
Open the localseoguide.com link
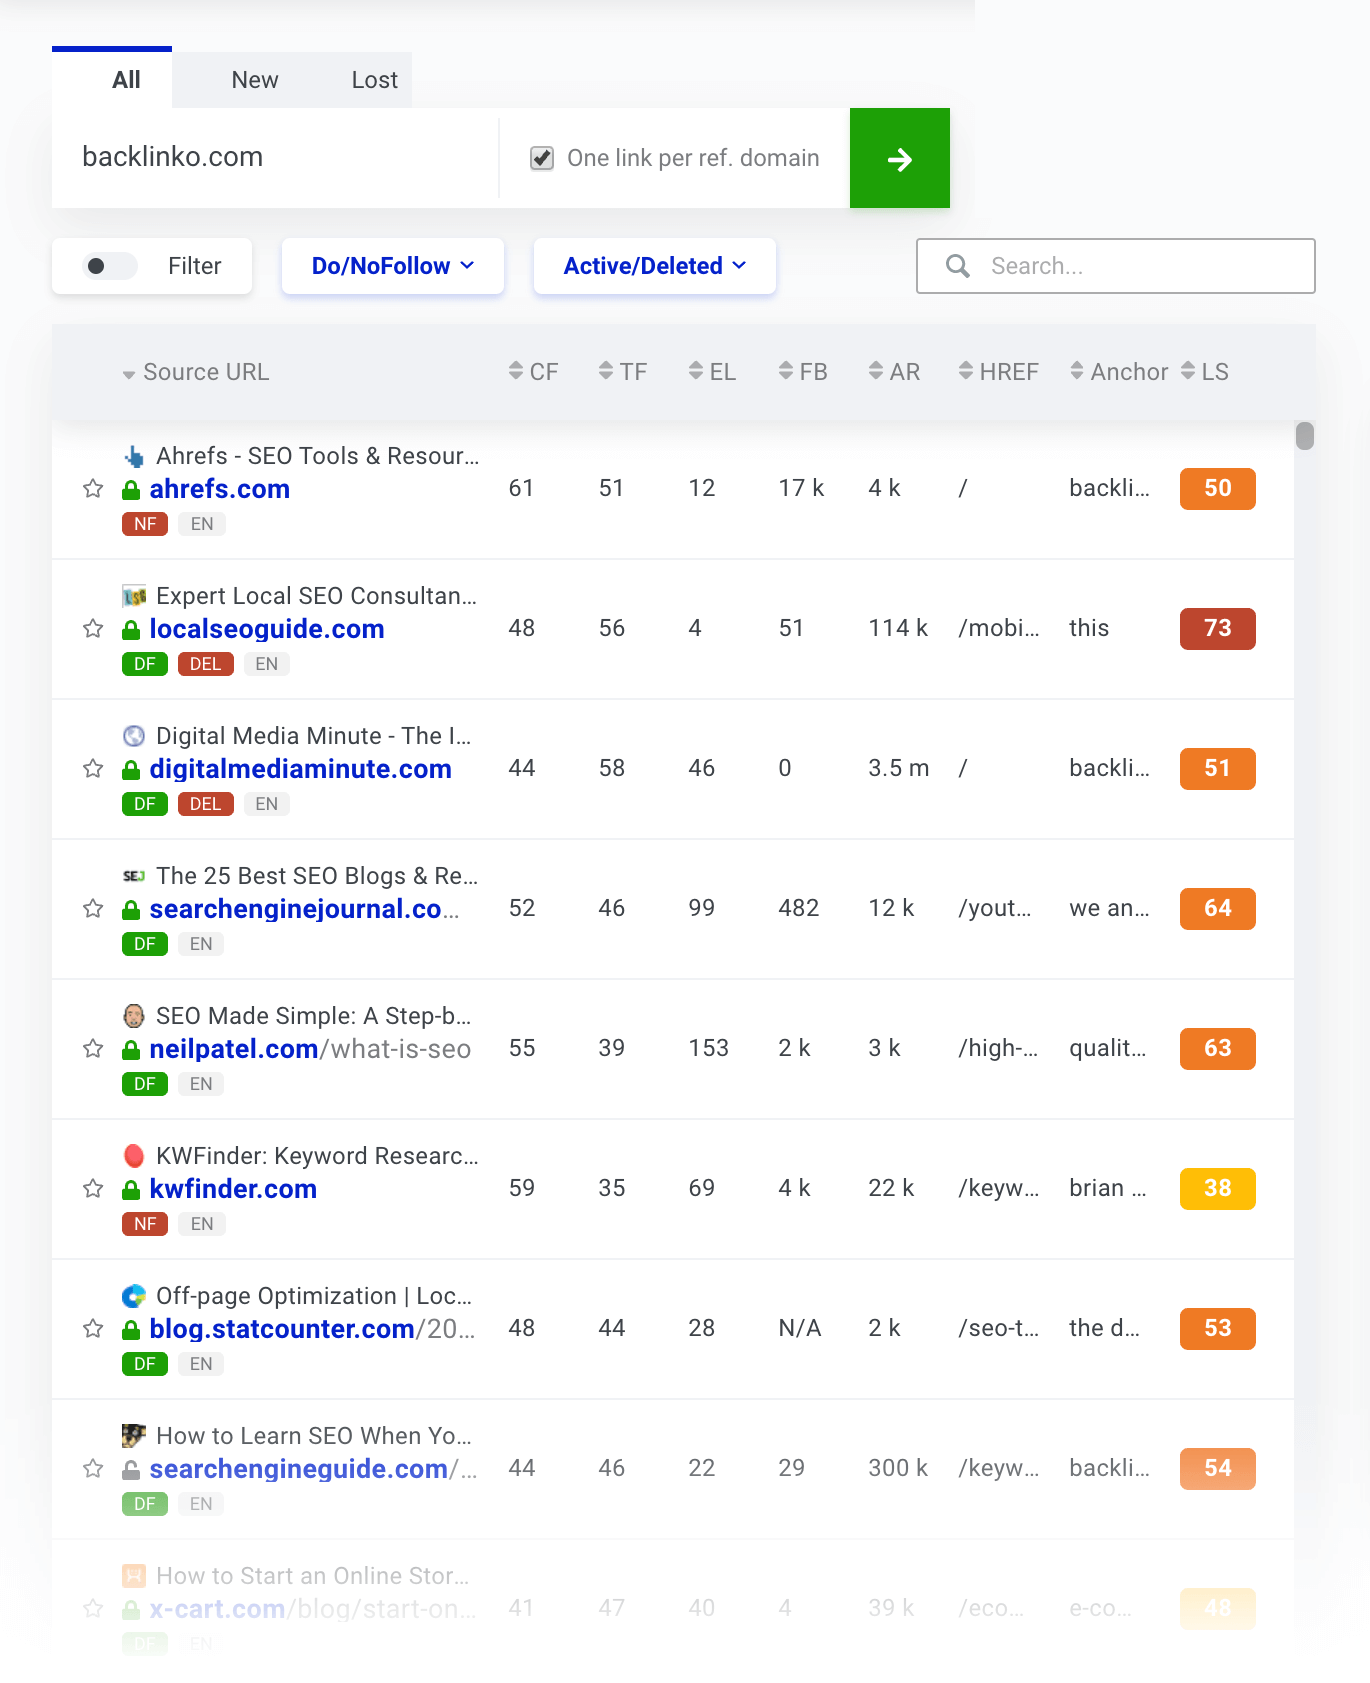coord(267,629)
